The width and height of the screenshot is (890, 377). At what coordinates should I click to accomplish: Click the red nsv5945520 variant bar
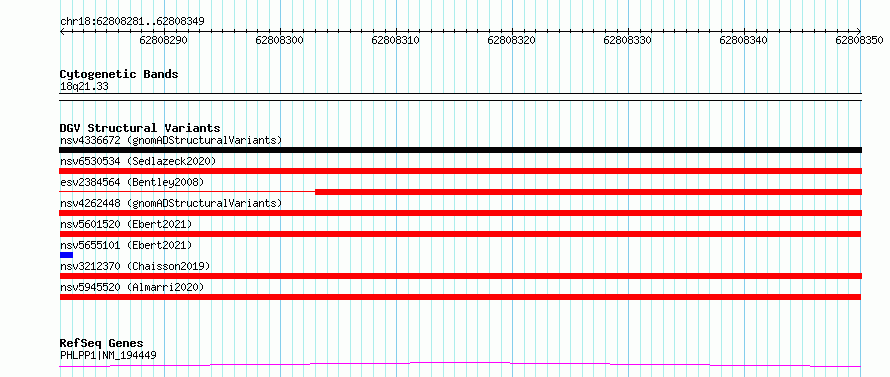click(x=460, y=297)
